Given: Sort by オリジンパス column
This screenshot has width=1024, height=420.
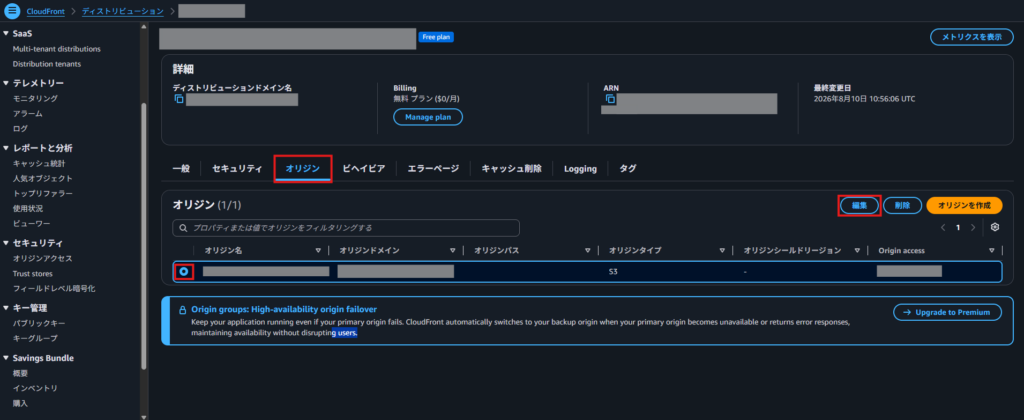Looking at the screenshot, I should click(588, 250).
